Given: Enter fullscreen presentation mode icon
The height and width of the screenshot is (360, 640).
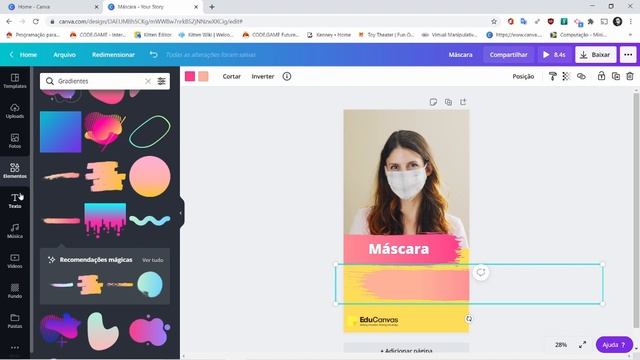Looking at the screenshot, I should coord(582,345).
